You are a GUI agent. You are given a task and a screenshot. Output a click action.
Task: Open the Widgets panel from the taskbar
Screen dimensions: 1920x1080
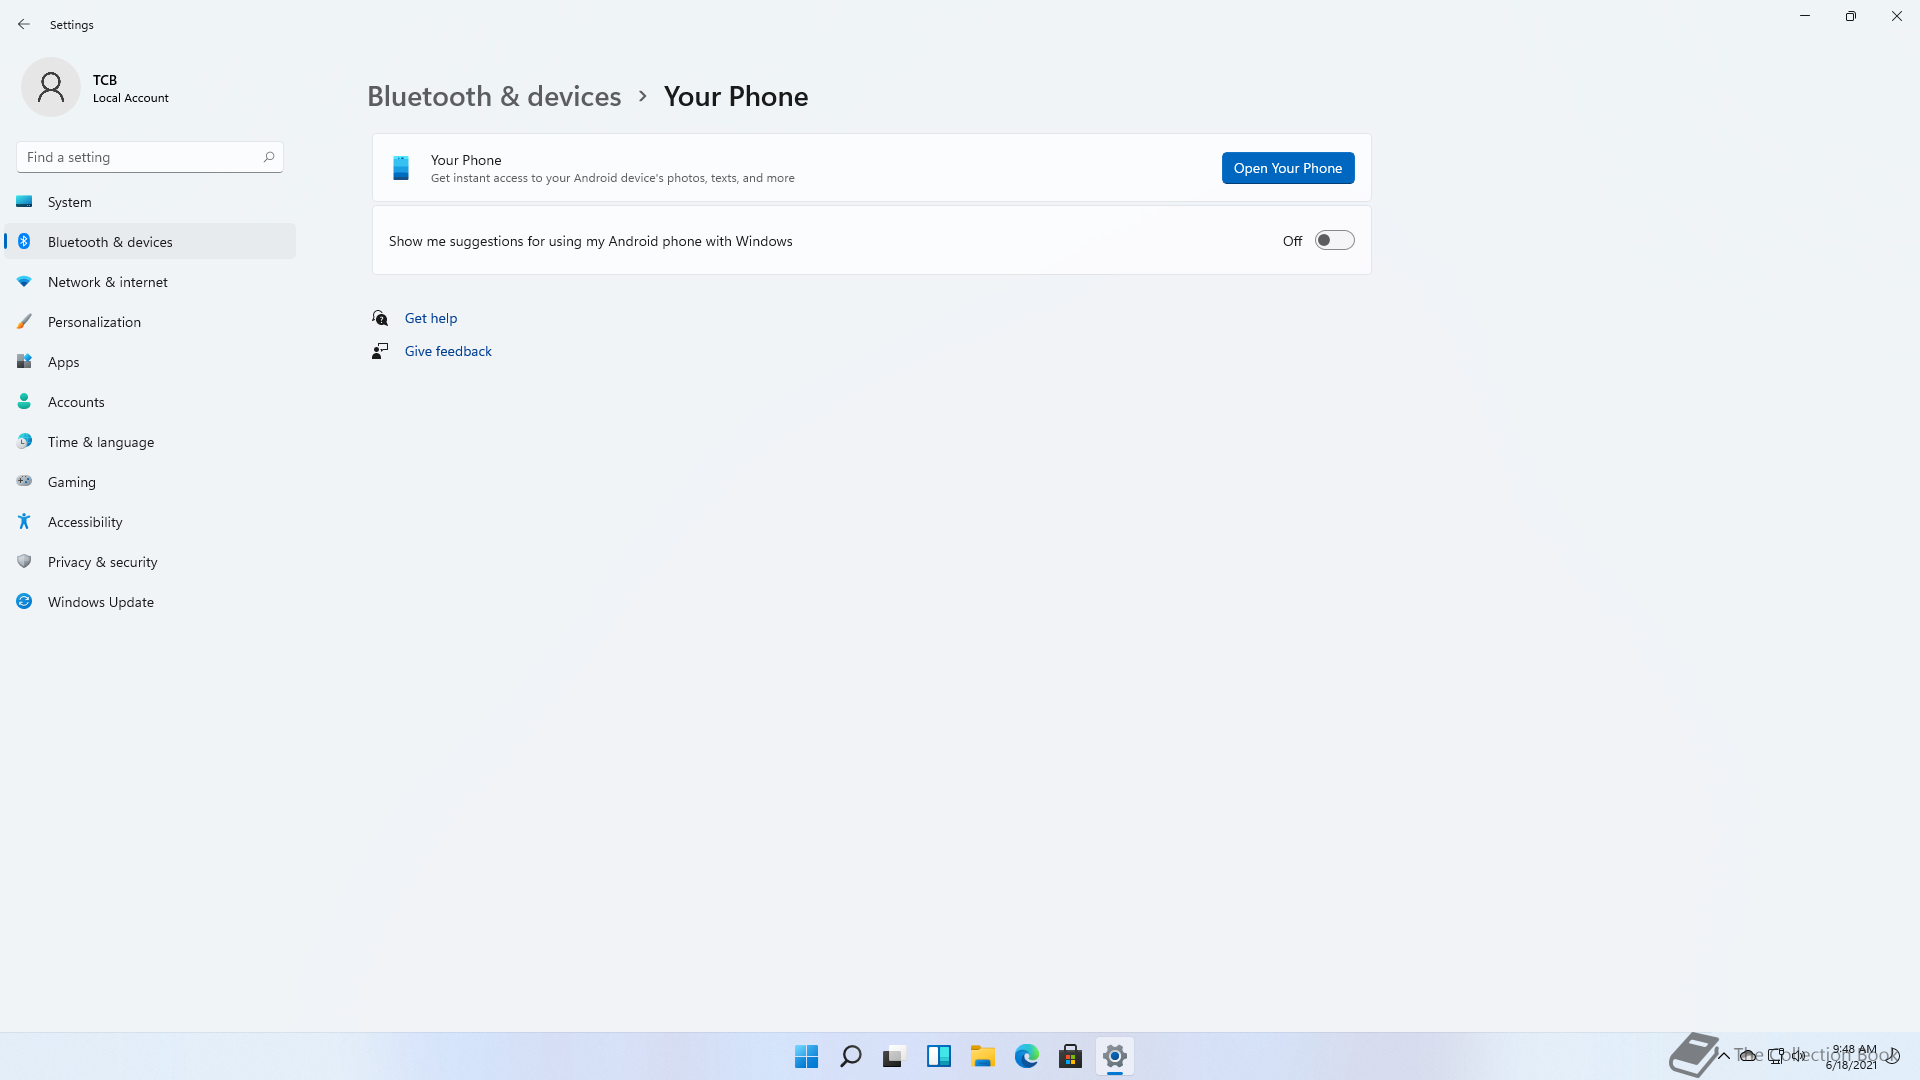[939, 1056]
